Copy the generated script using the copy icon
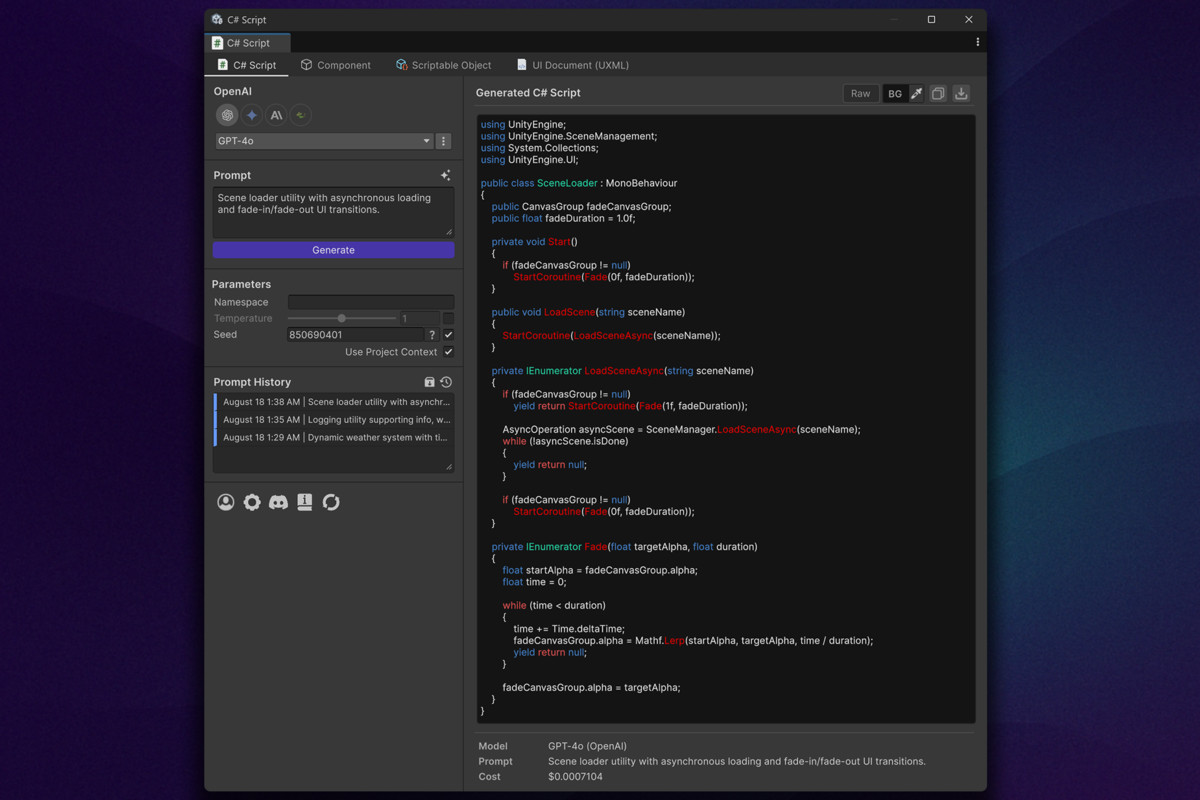This screenshot has width=1200, height=800. click(938, 92)
